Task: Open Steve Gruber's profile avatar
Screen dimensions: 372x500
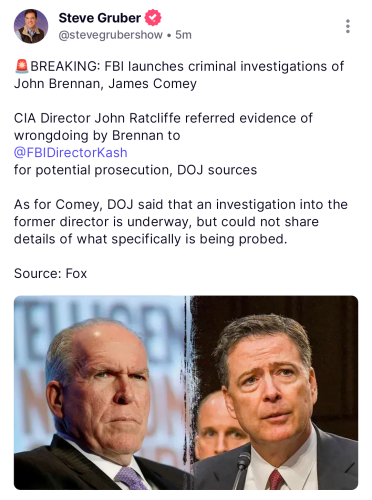Action: pyautogui.click(x=31, y=26)
